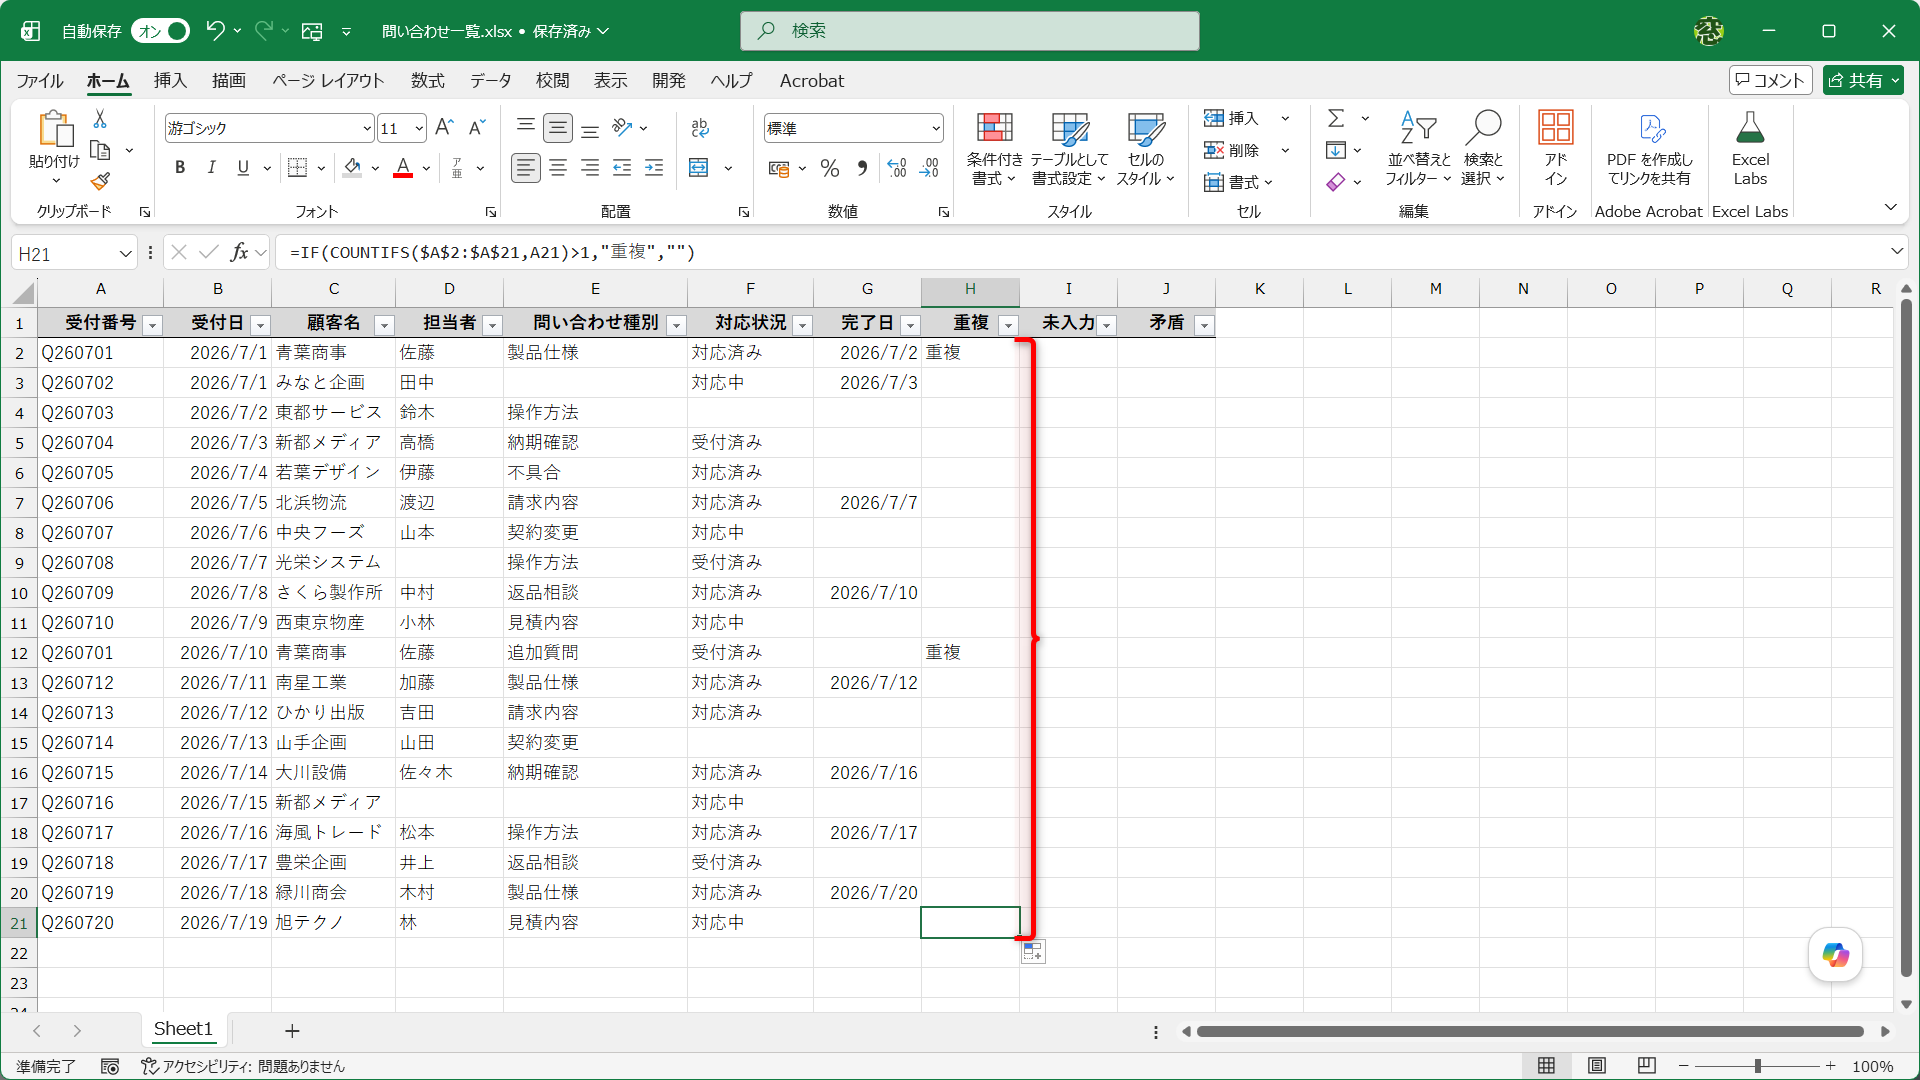Click the Merge and Center cells icon
The height and width of the screenshot is (1080, 1920).
pos(699,167)
